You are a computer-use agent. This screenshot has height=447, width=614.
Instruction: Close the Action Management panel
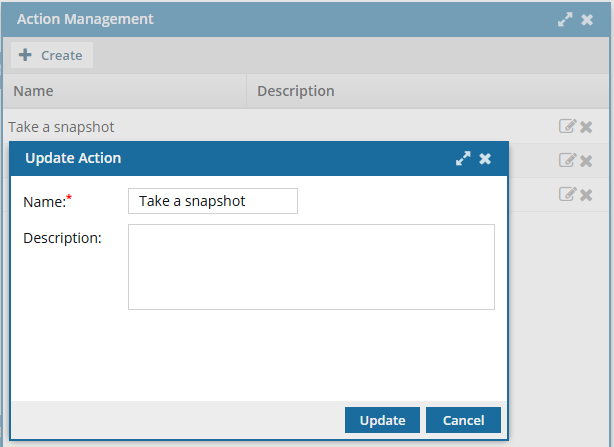coord(589,19)
